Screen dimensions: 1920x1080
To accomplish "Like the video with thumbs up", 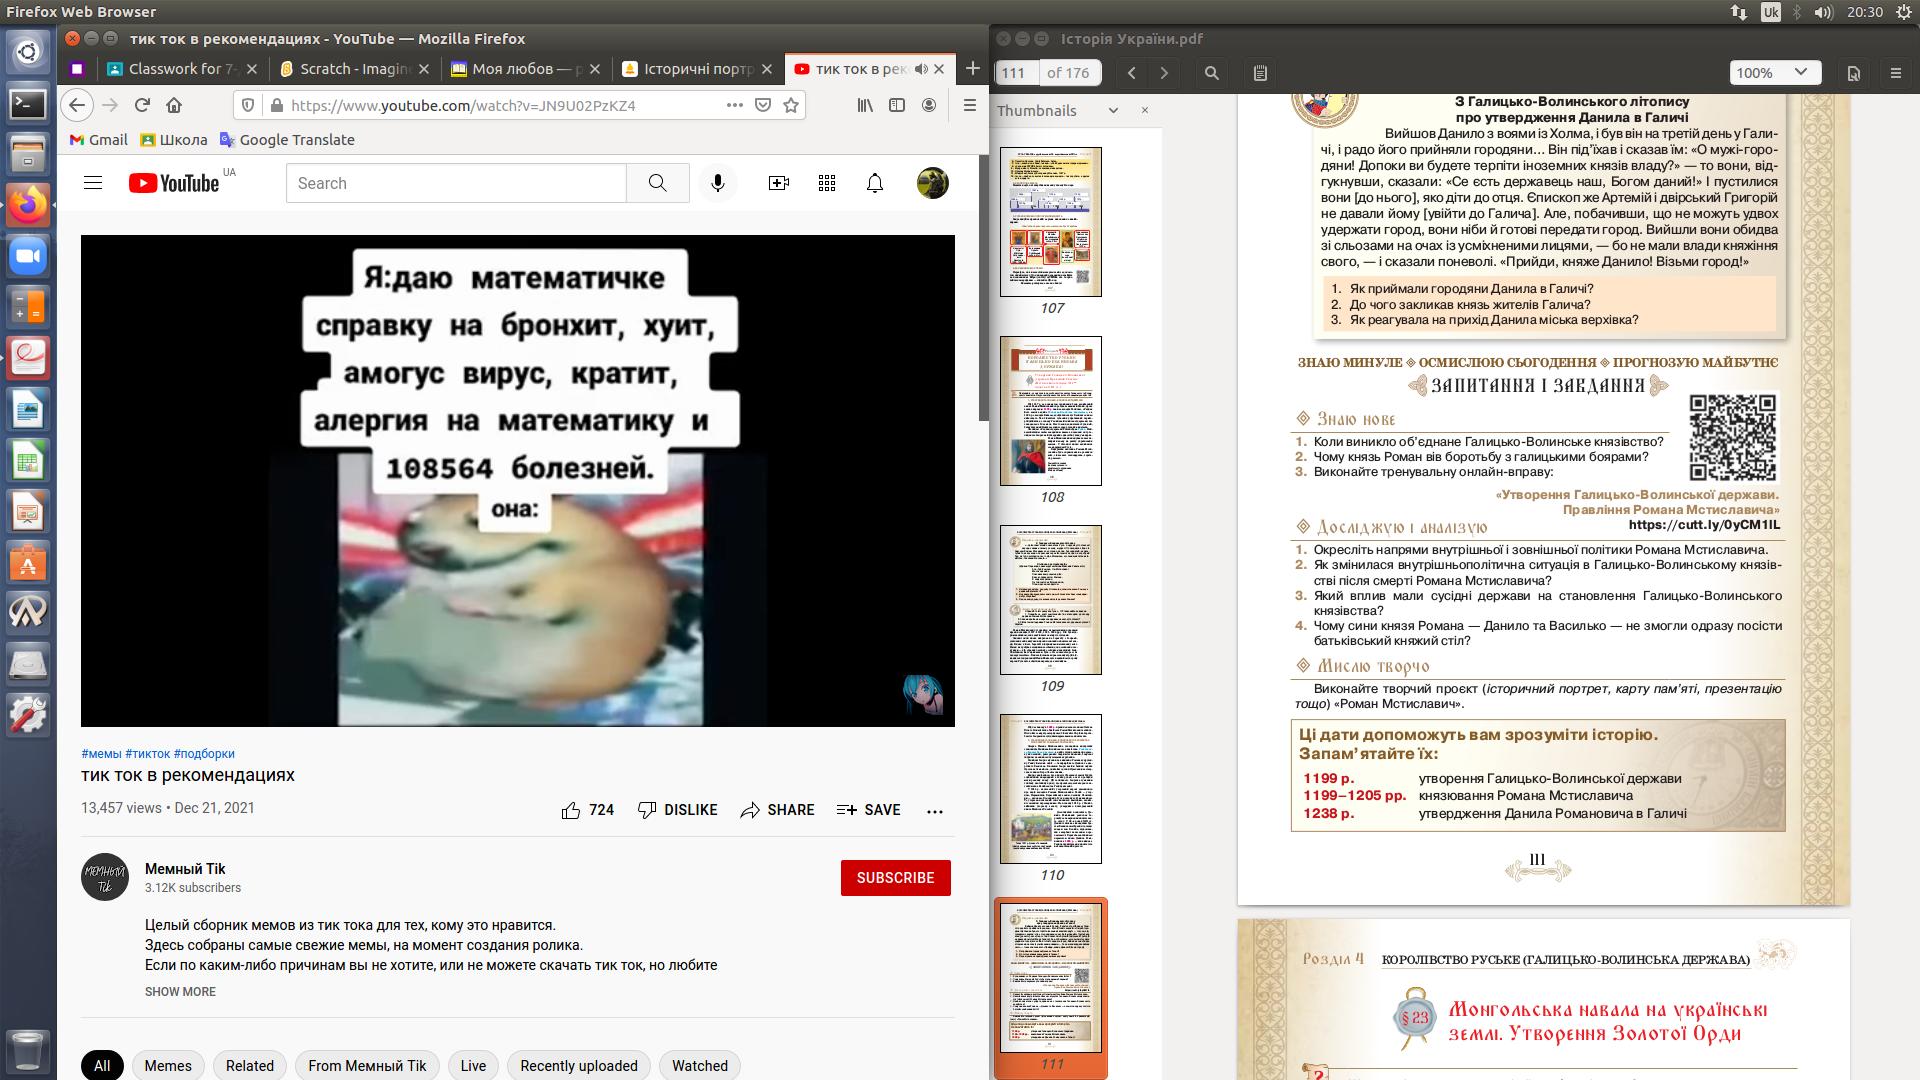I will [571, 810].
